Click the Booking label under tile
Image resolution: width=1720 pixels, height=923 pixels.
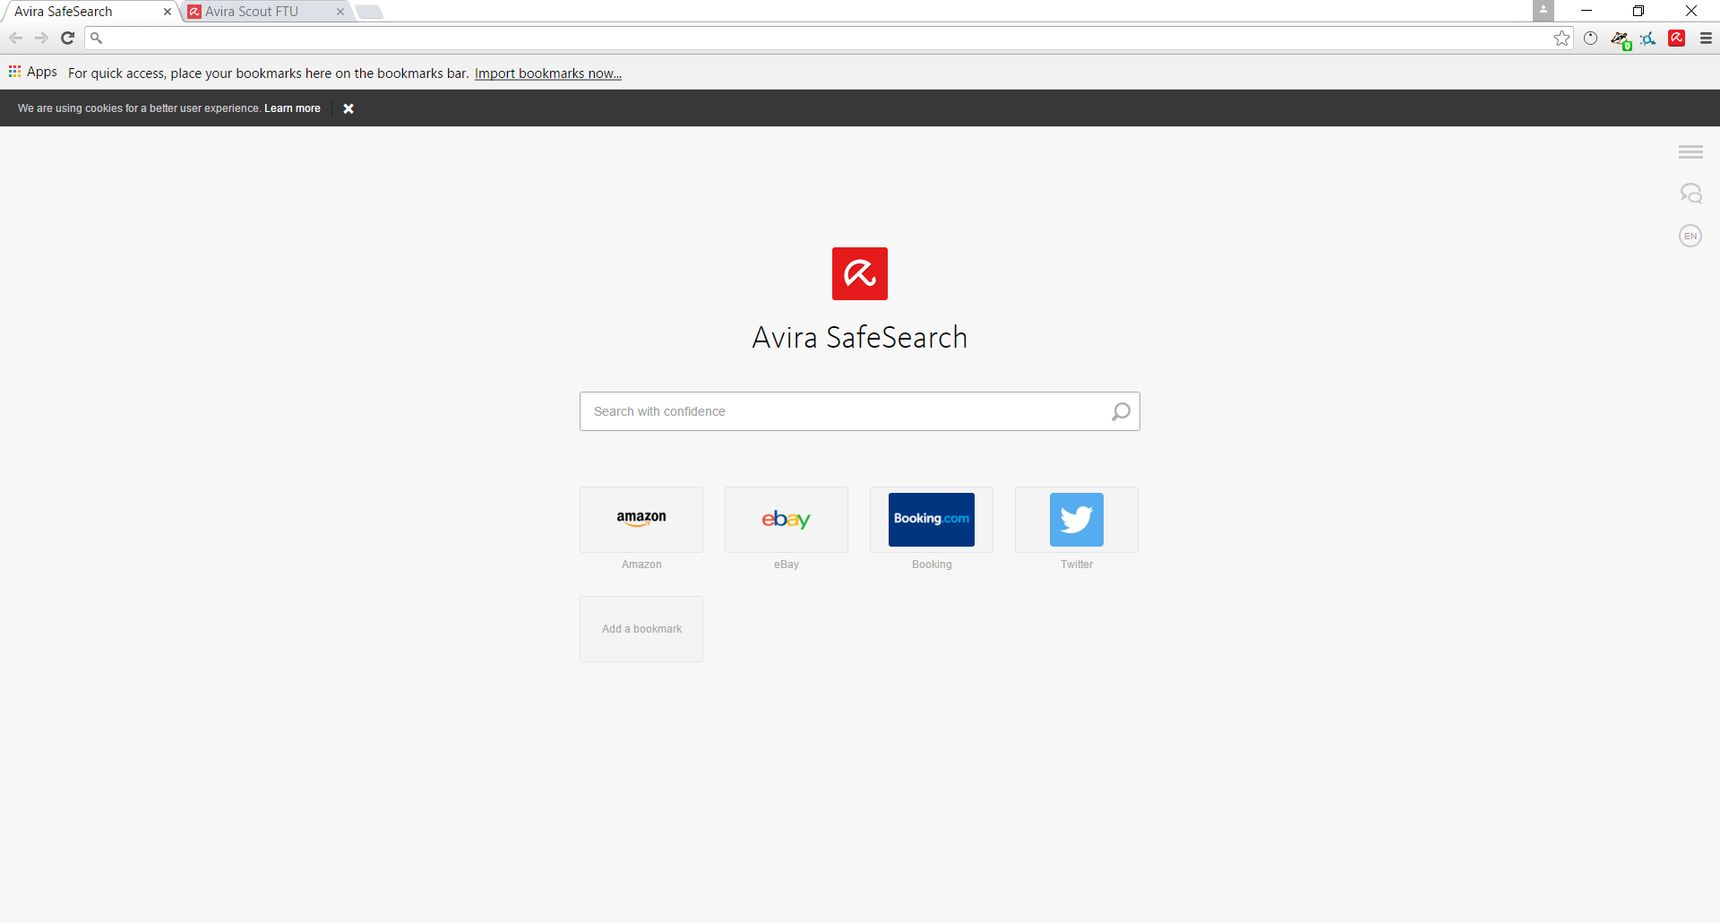931,564
